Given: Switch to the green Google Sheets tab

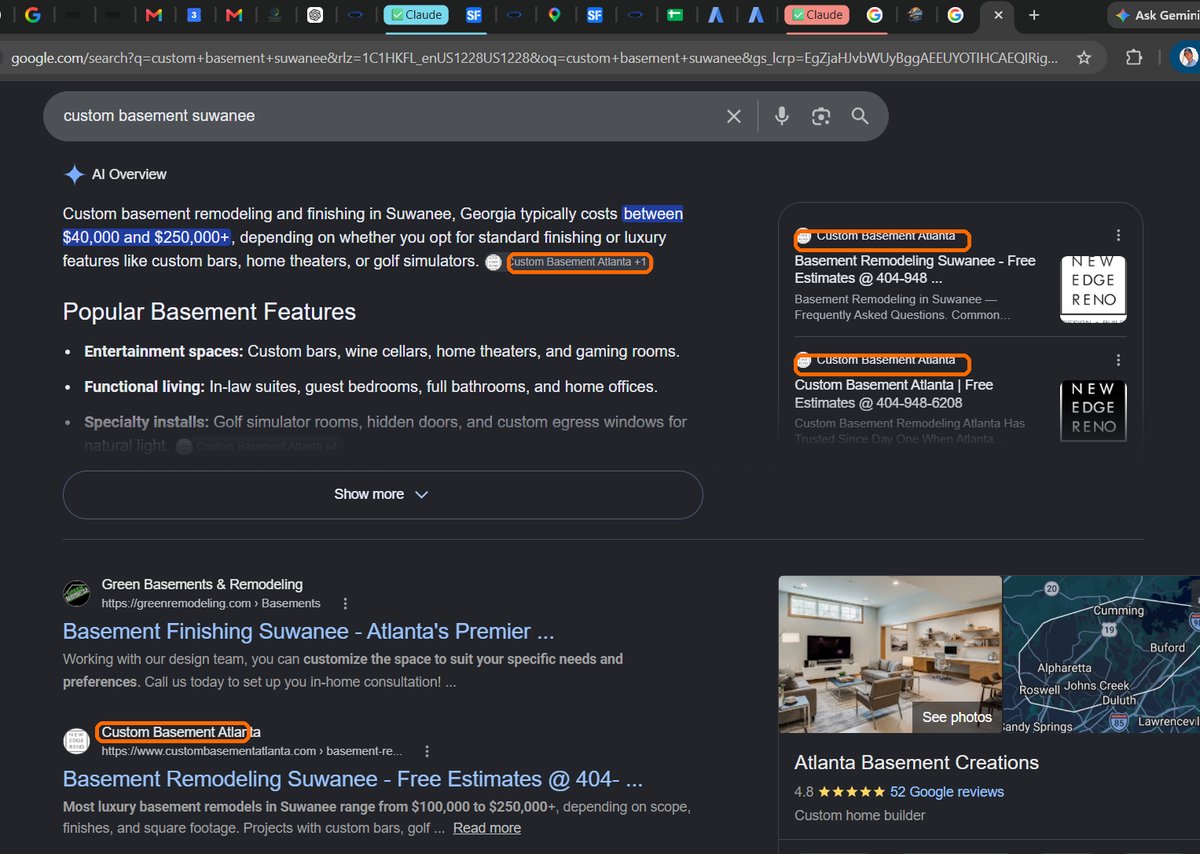Looking at the screenshot, I should click(x=676, y=15).
